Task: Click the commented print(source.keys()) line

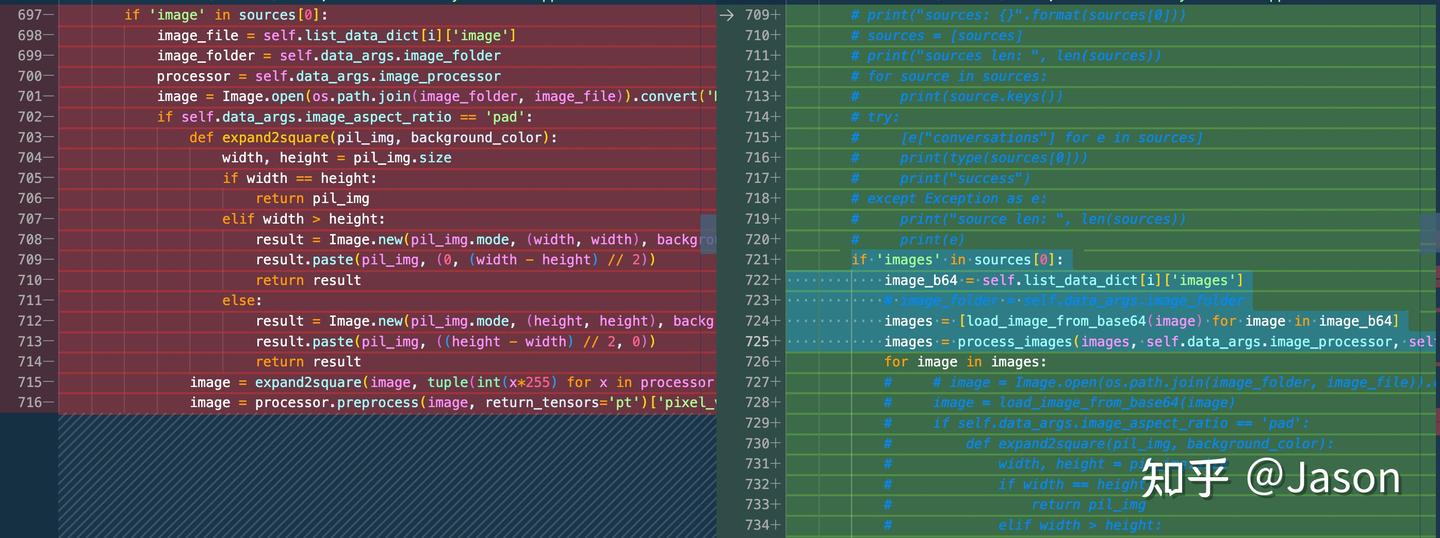Action: [957, 96]
